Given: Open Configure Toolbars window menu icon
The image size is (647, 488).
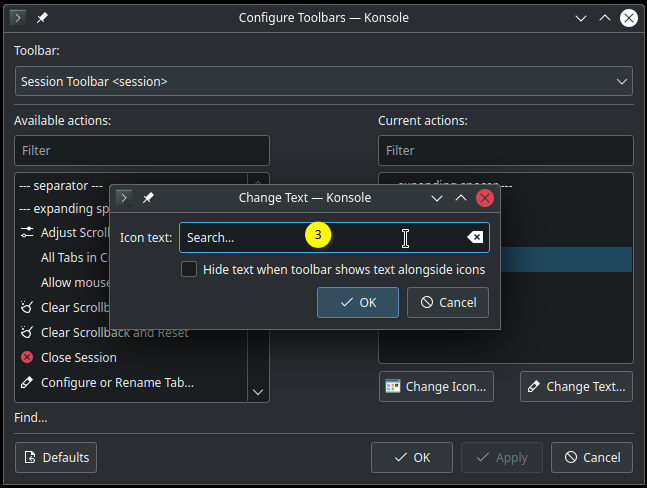Looking at the screenshot, I should tap(18, 18).
